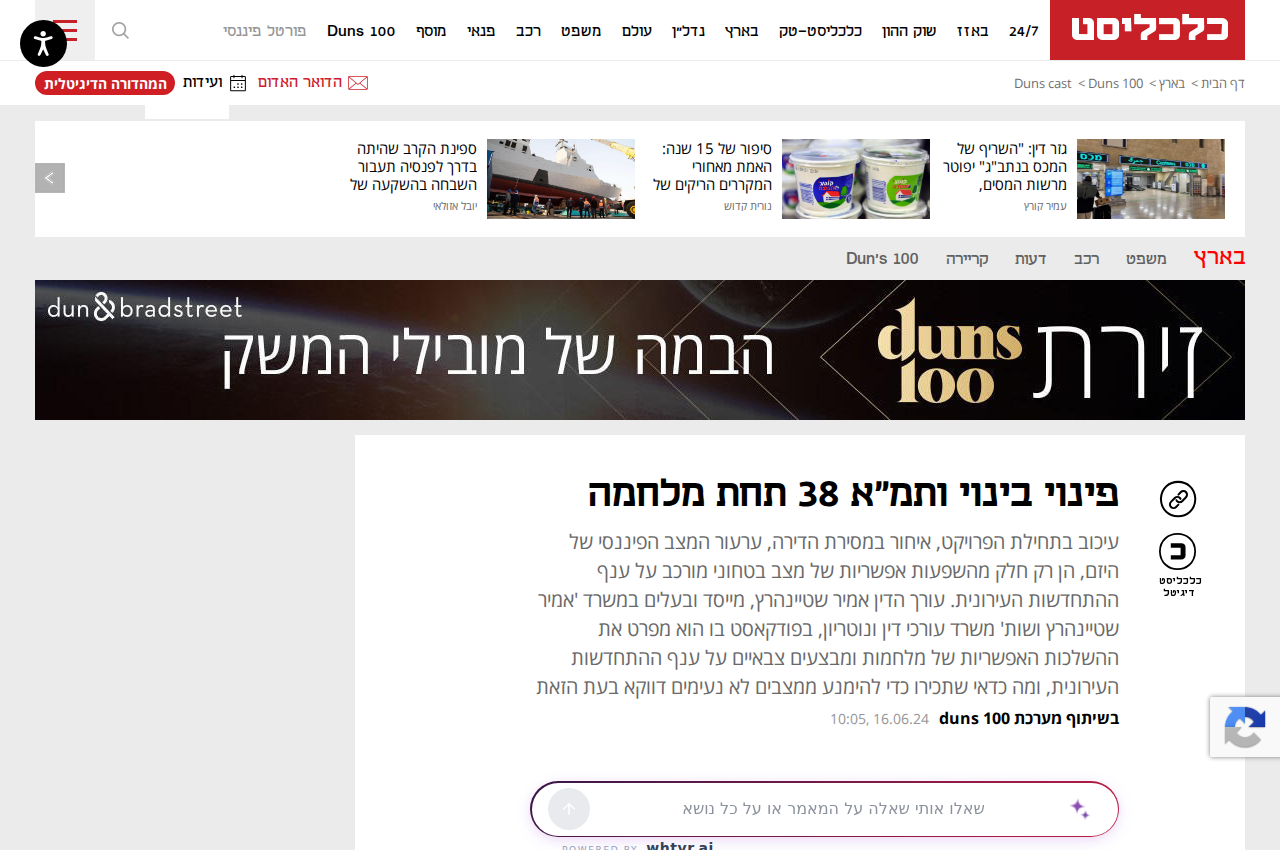Screen dimensions: 1280x850
Task: Copy article link with chain icon
Action: [1178, 499]
